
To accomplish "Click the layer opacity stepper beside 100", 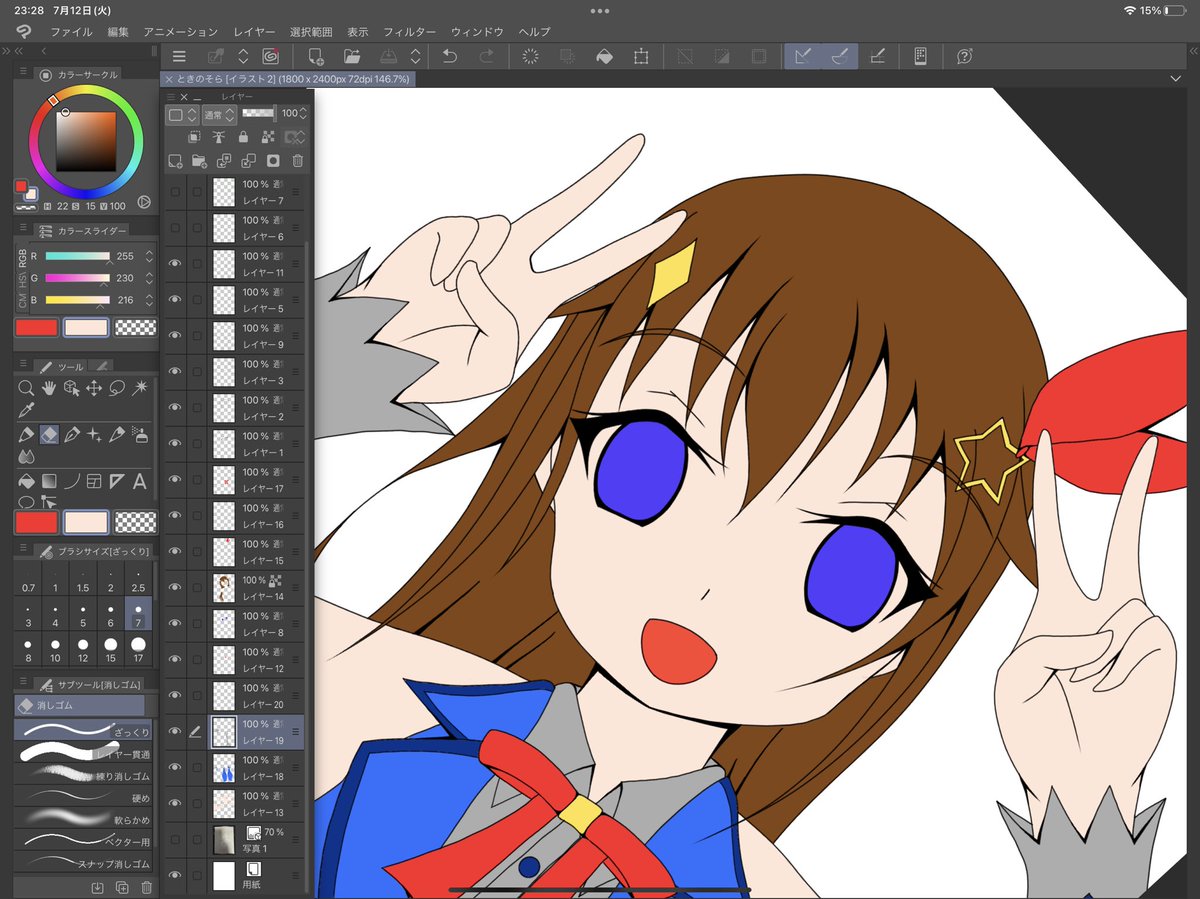I will click(x=304, y=114).
